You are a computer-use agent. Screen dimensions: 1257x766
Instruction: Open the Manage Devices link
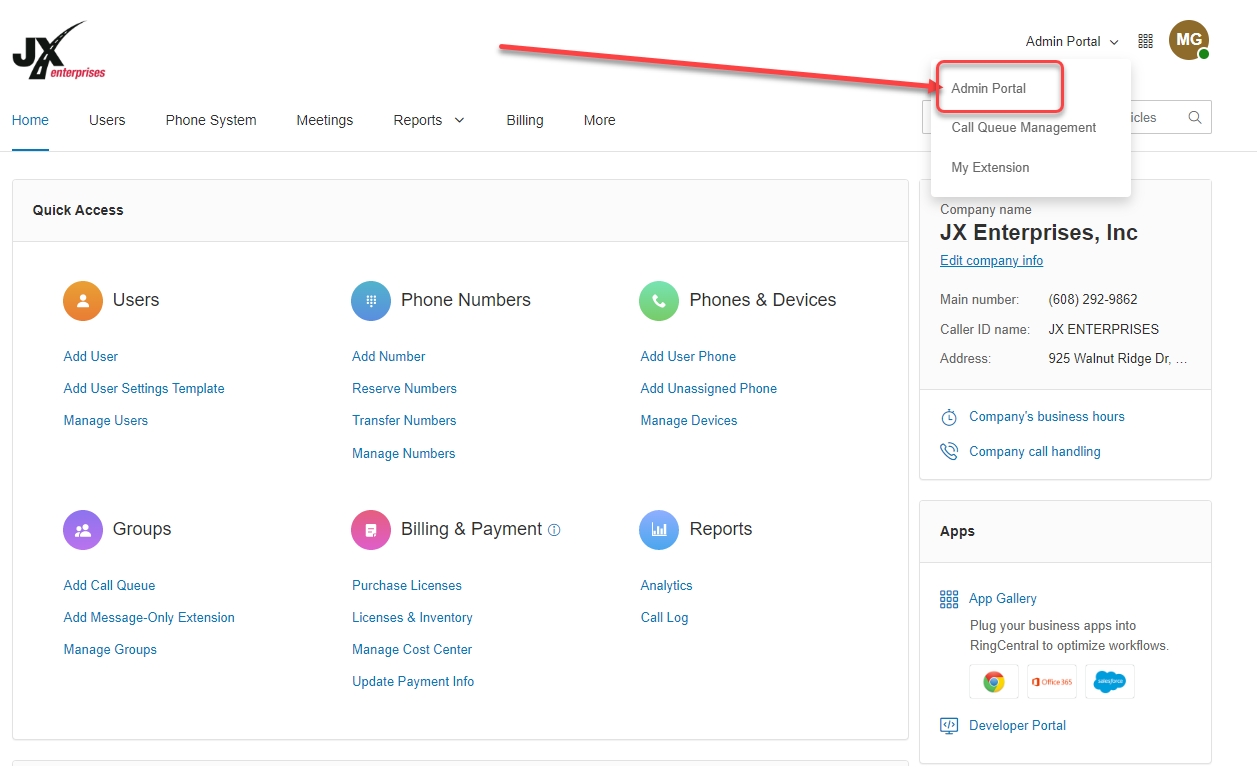pos(689,420)
